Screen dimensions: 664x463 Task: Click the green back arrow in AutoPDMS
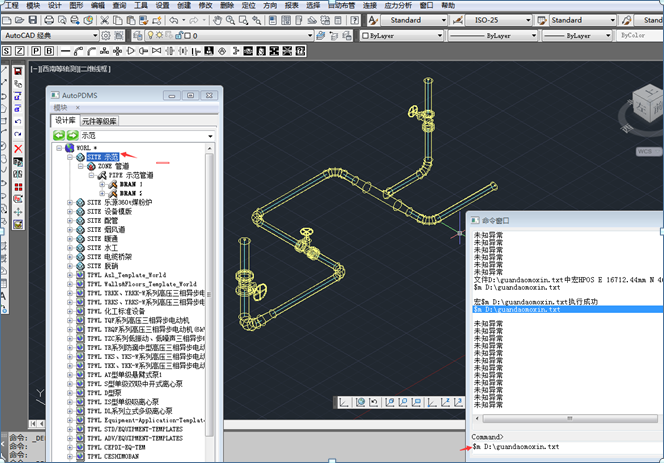59,135
